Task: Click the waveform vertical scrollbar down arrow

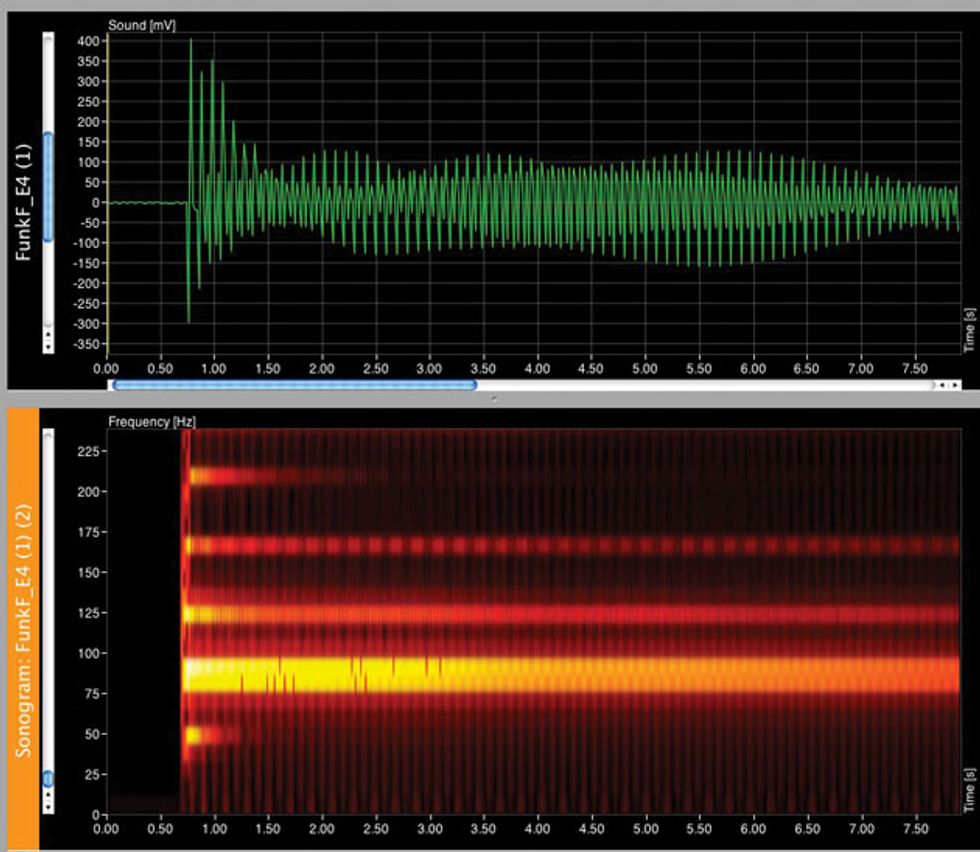Action: tap(47, 346)
